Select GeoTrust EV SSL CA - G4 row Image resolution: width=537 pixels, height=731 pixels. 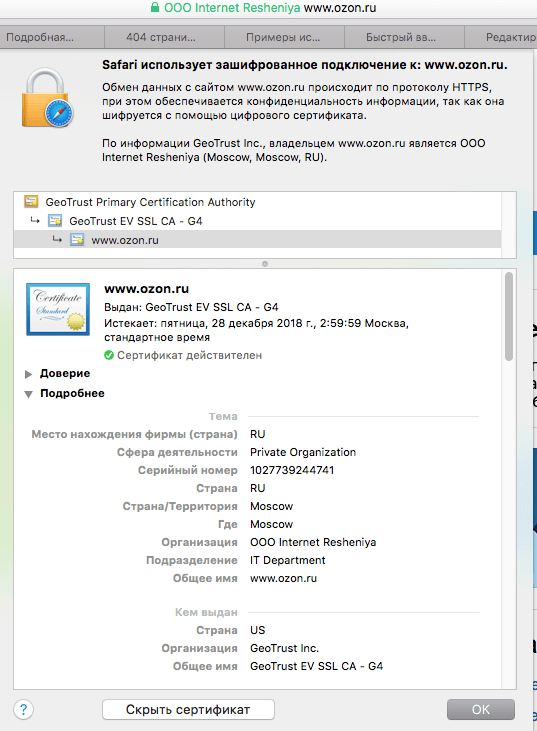[x=257, y=221]
